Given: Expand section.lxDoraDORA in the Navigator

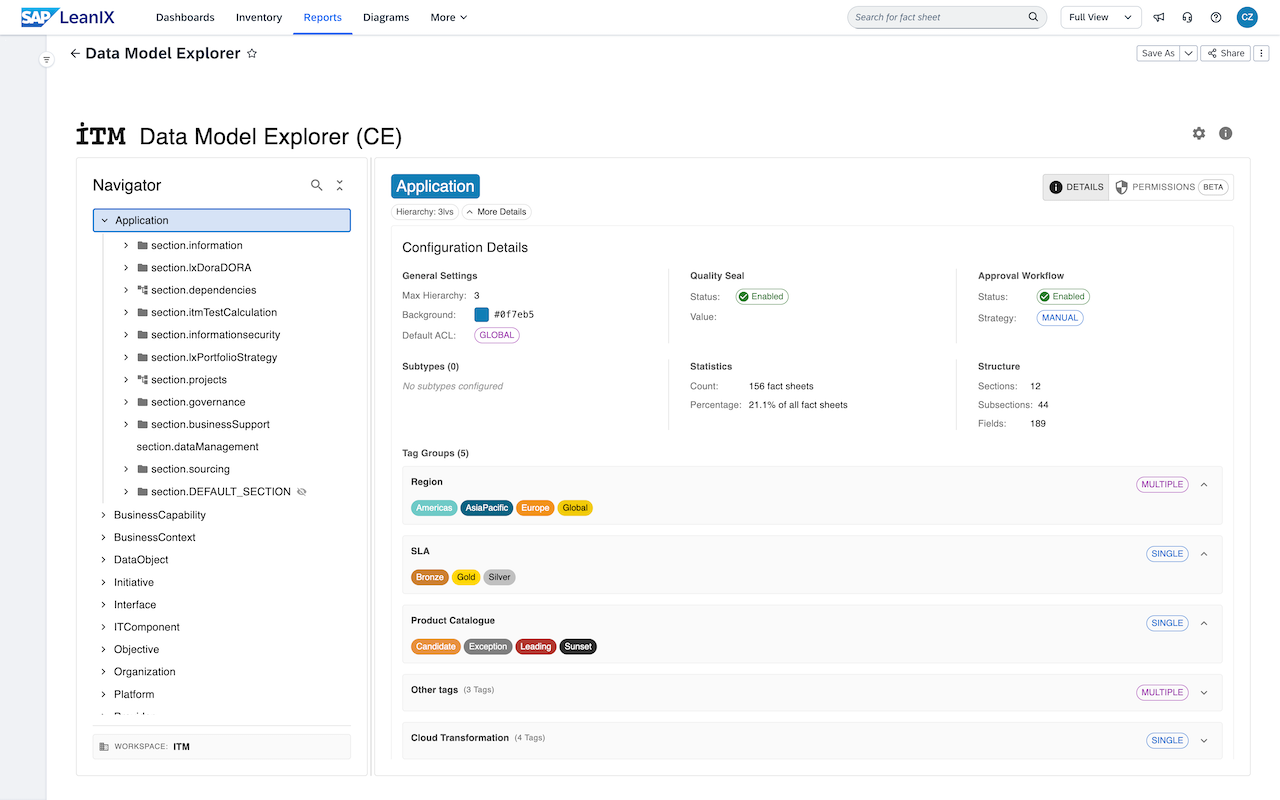Looking at the screenshot, I should [x=126, y=268].
